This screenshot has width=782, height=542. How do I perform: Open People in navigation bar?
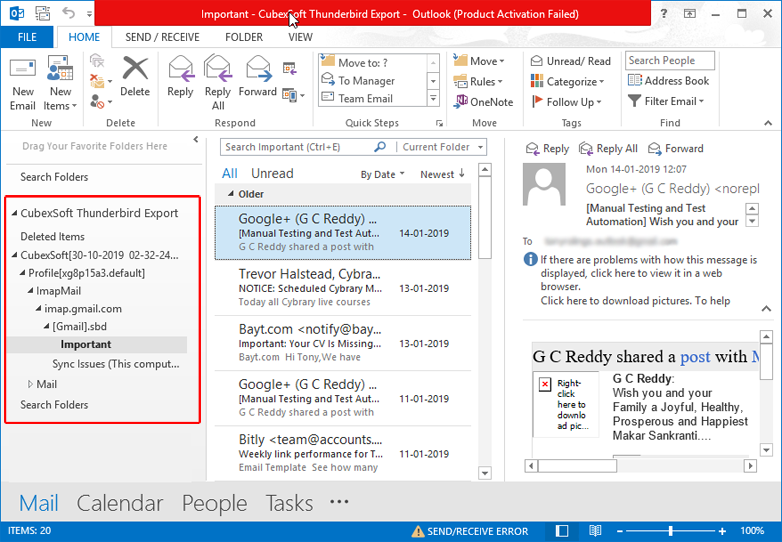coord(214,503)
